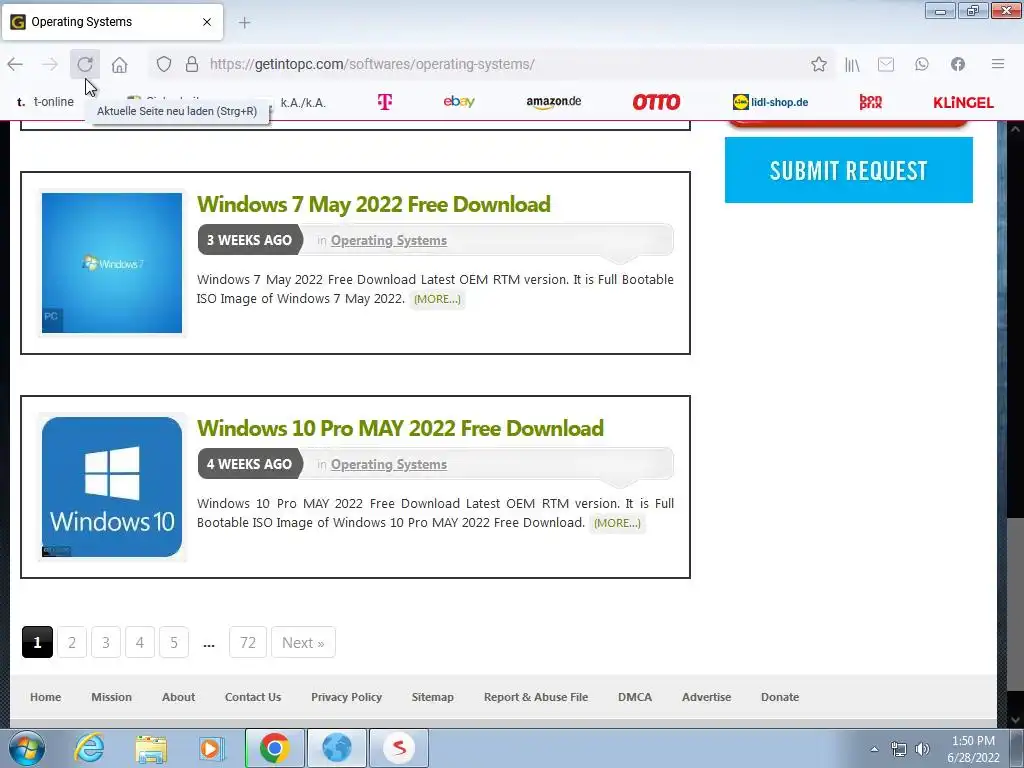Image resolution: width=1024 pixels, height=768 pixels.
Task: Click the Next » pagination button
Action: point(303,643)
